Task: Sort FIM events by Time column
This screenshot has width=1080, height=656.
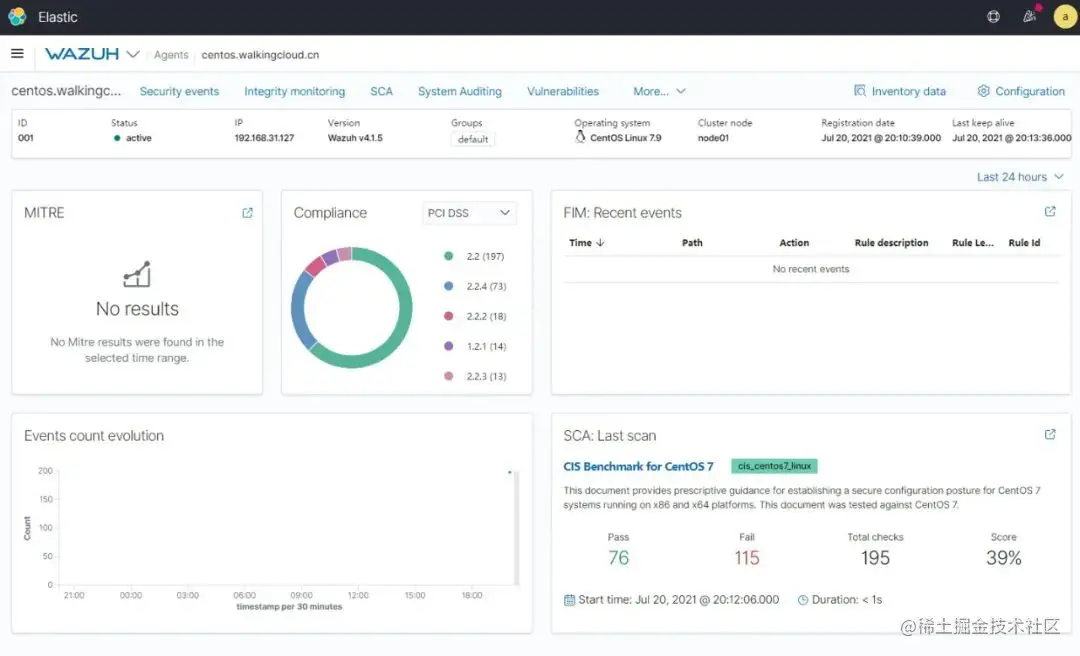Action: (587, 243)
